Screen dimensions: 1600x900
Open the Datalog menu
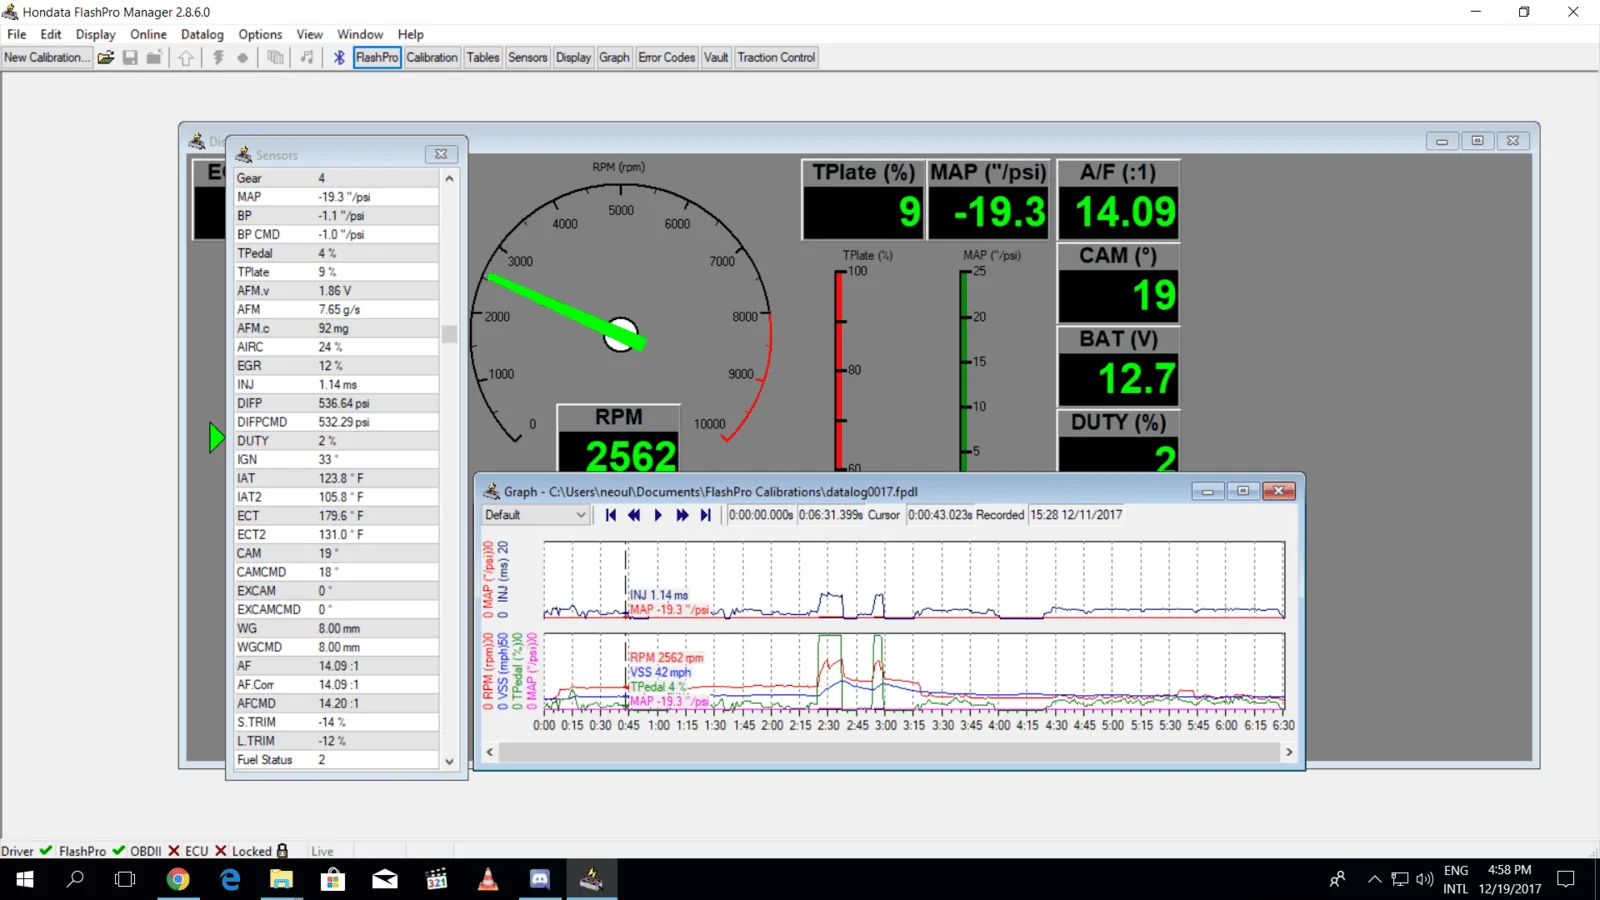pyautogui.click(x=202, y=34)
